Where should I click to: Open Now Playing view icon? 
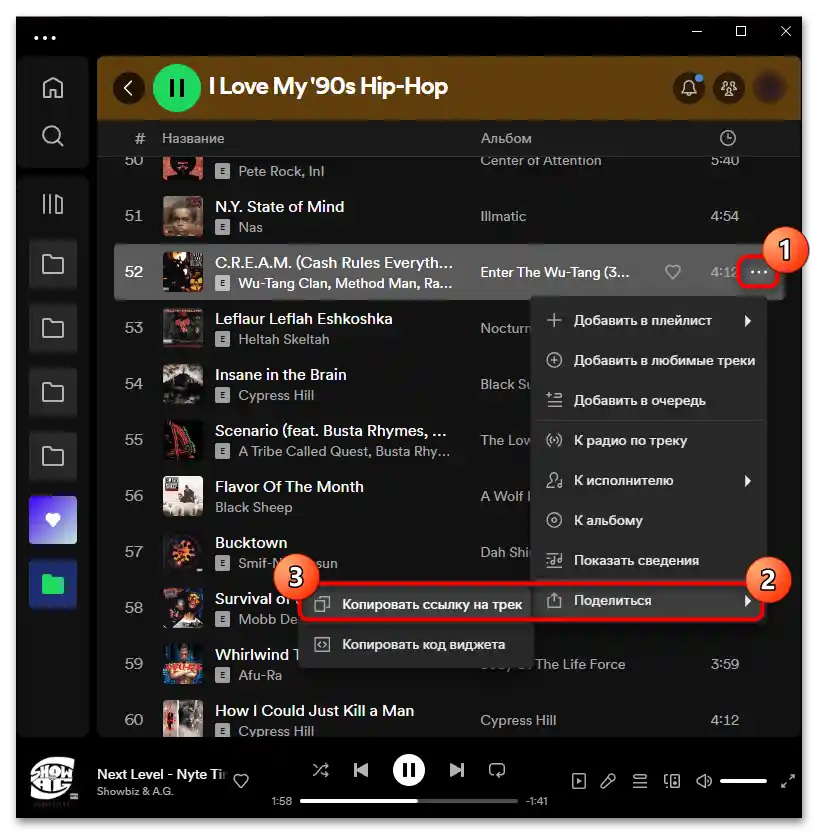coord(579,781)
